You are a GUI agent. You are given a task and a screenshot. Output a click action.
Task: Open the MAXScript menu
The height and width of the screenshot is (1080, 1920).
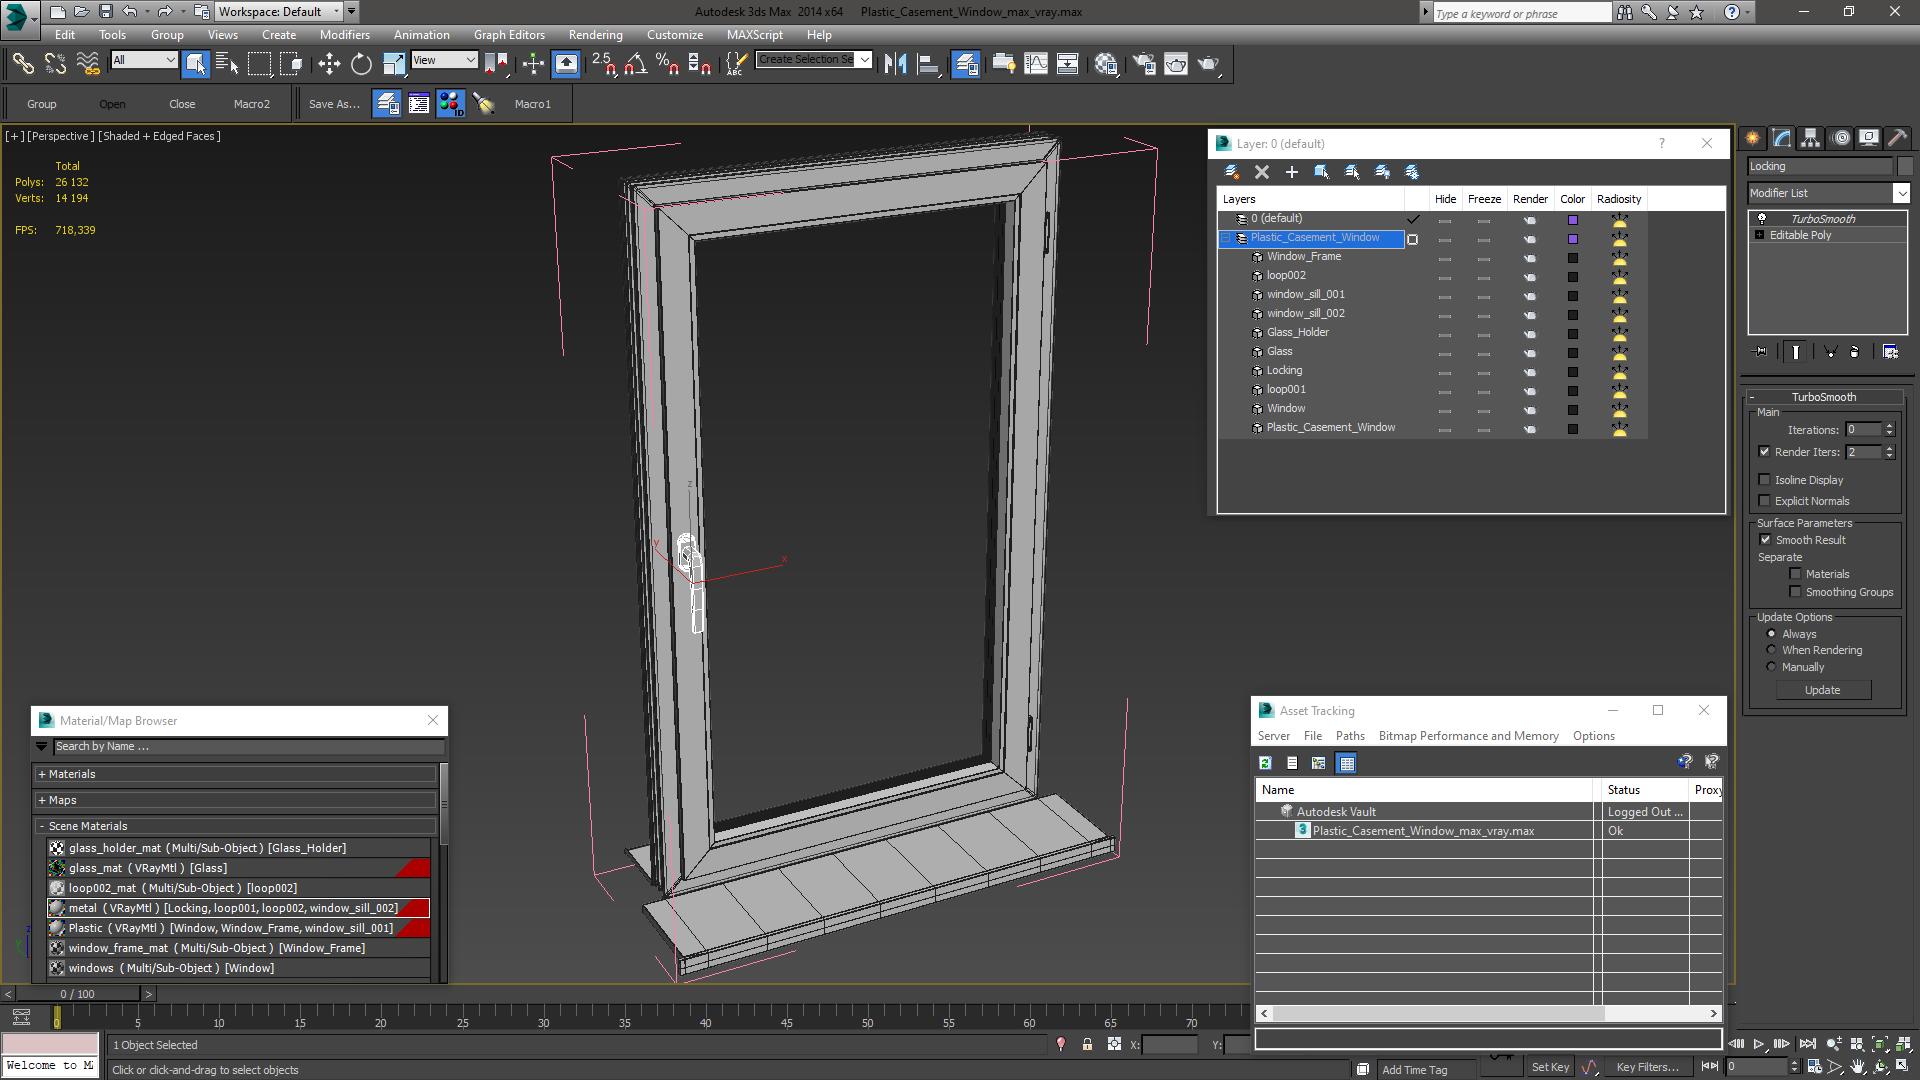point(754,34)
